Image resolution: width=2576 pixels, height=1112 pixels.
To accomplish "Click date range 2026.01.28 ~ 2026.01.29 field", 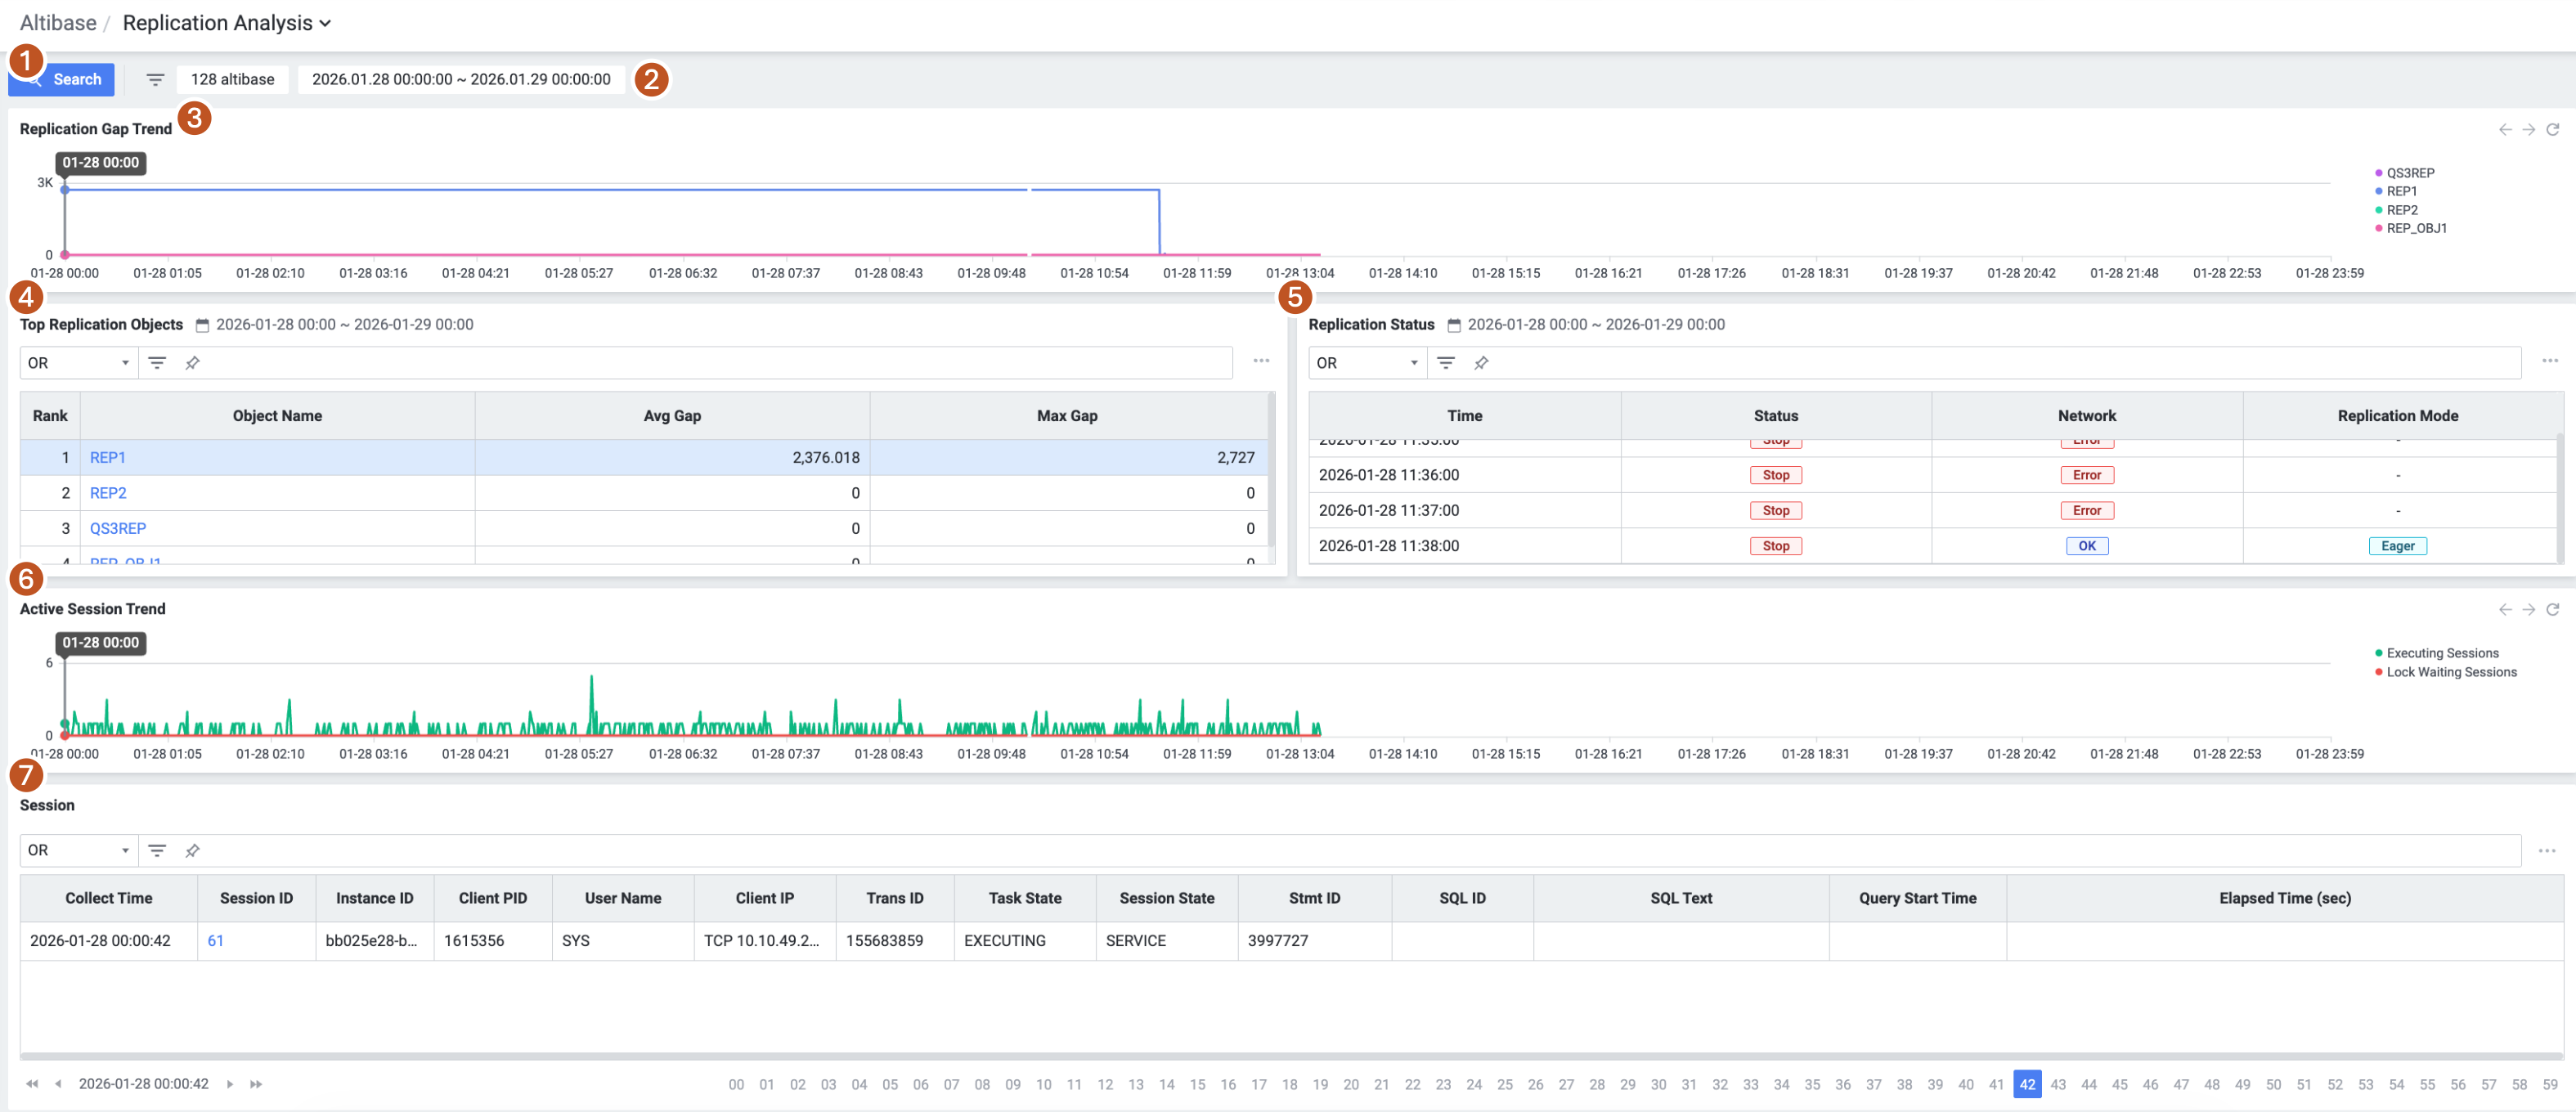I will pyautogui.click(x=461, y=80).
